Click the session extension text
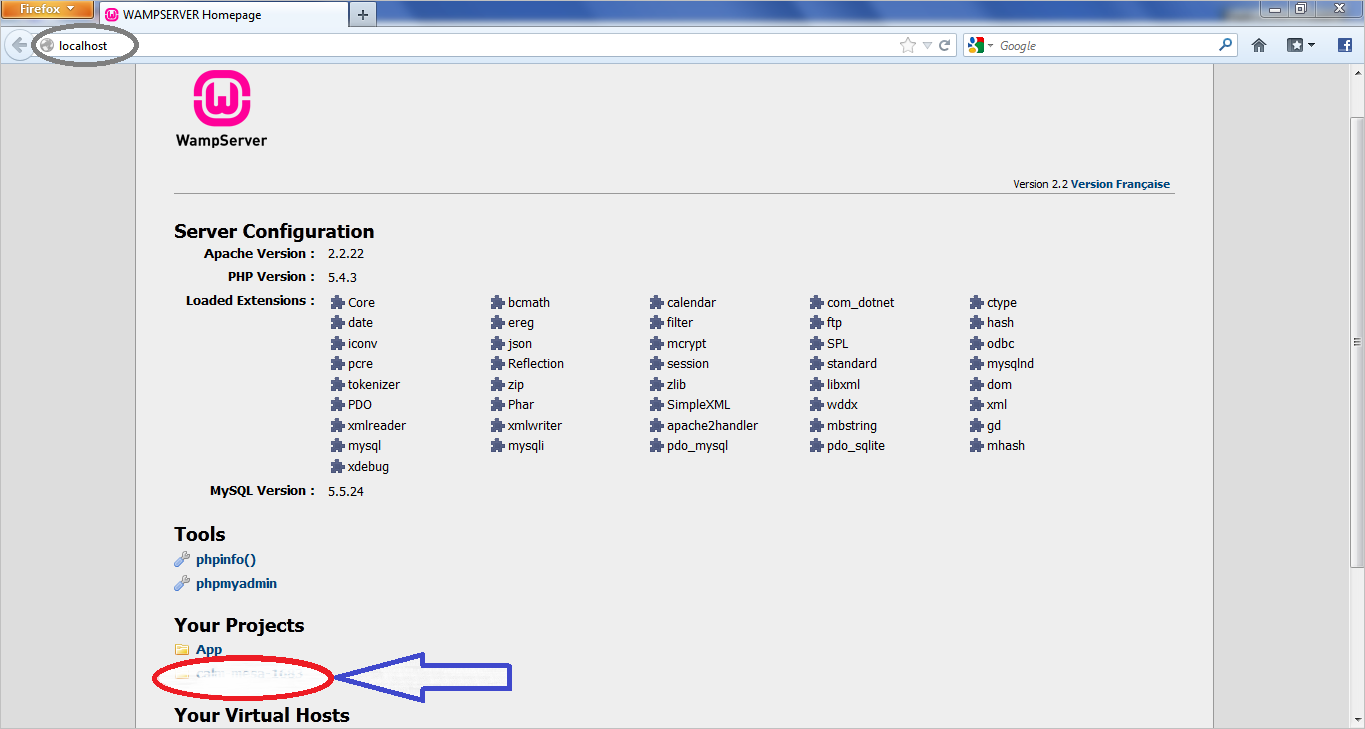Image resolution: width=1365 pixels, height=729 pixels. click(688, 364)
